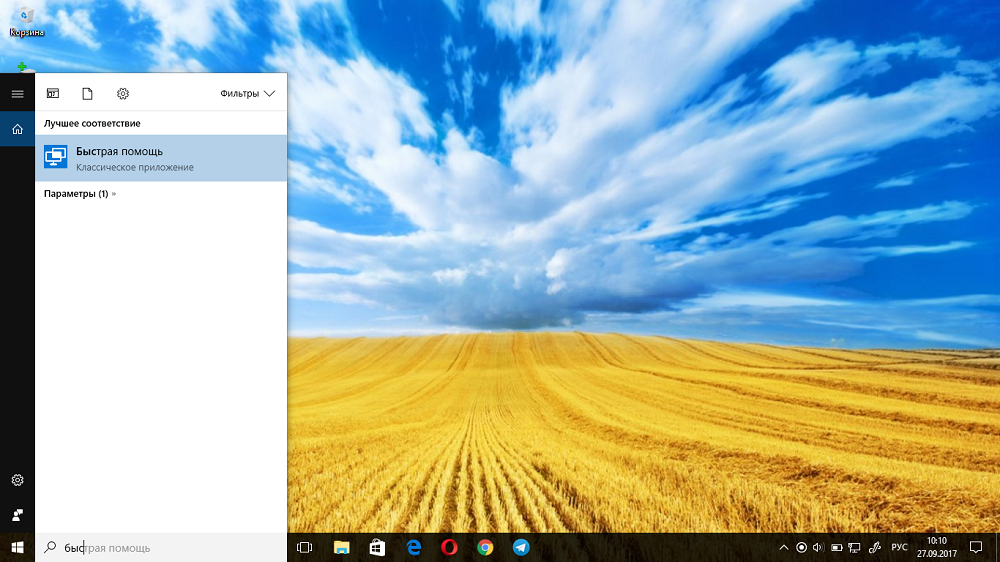Image resolution: width=1000 pixels, height=562 pixels.
Task: Open File Explorer from the taskbar
Action: 342,547
